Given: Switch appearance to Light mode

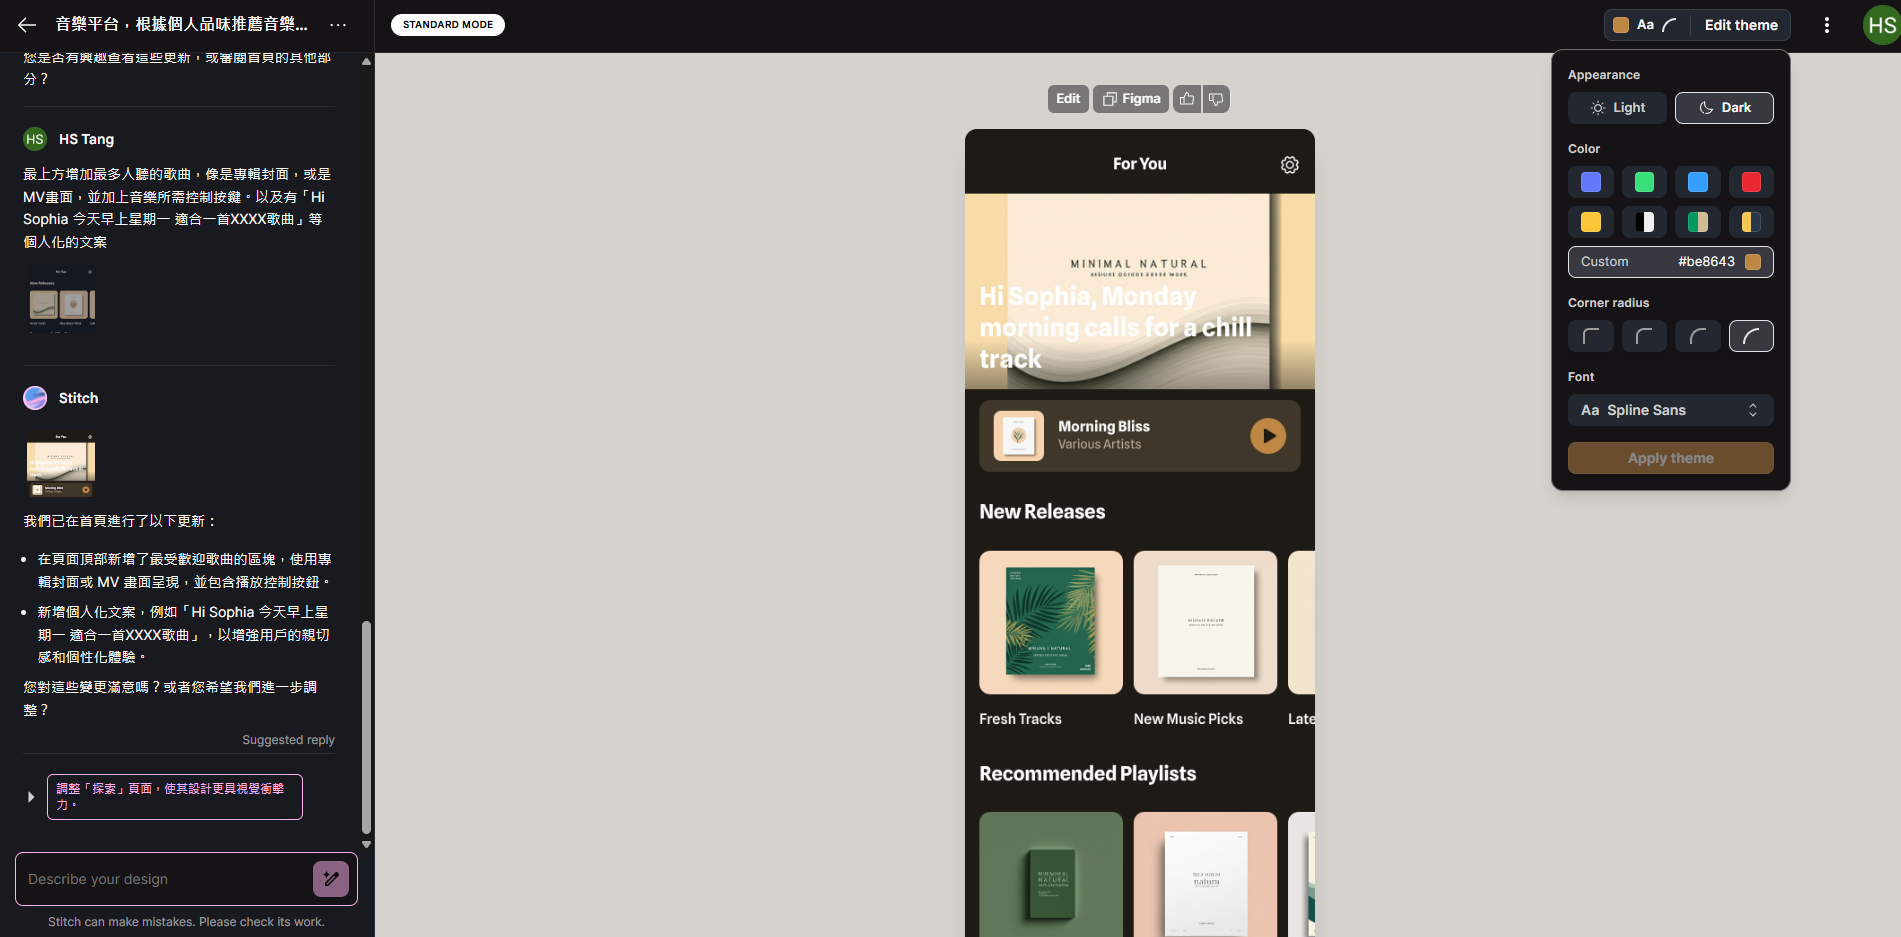Looking at the screenshot, I should click(1617, 108).
